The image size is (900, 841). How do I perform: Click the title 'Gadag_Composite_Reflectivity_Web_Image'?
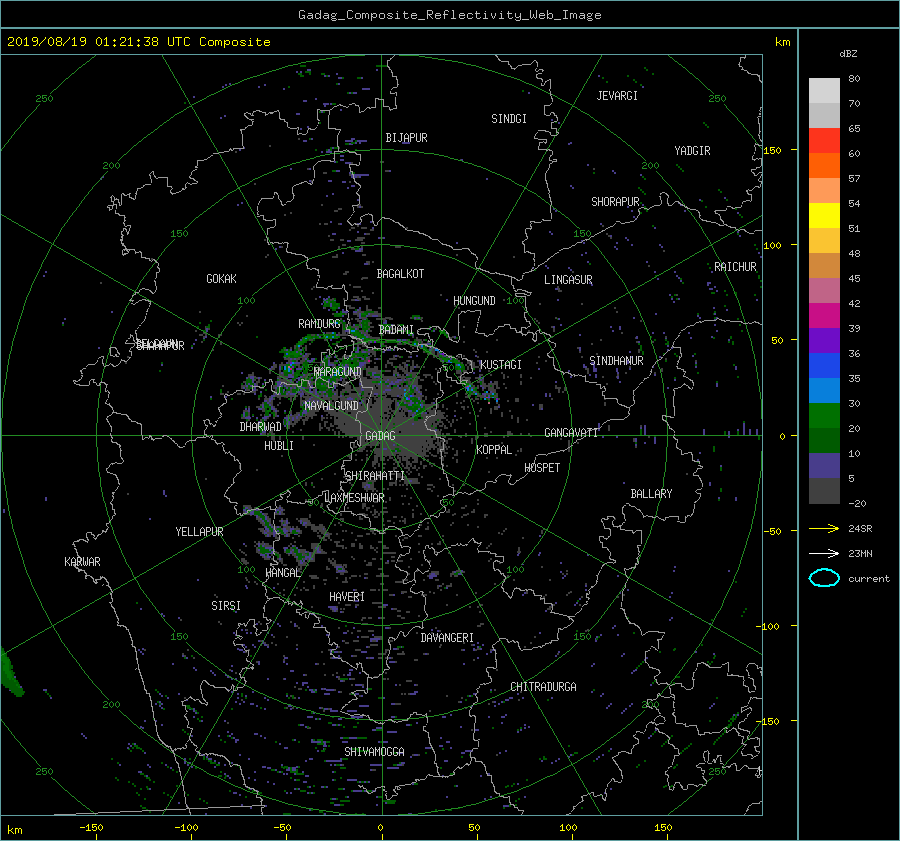449,15
